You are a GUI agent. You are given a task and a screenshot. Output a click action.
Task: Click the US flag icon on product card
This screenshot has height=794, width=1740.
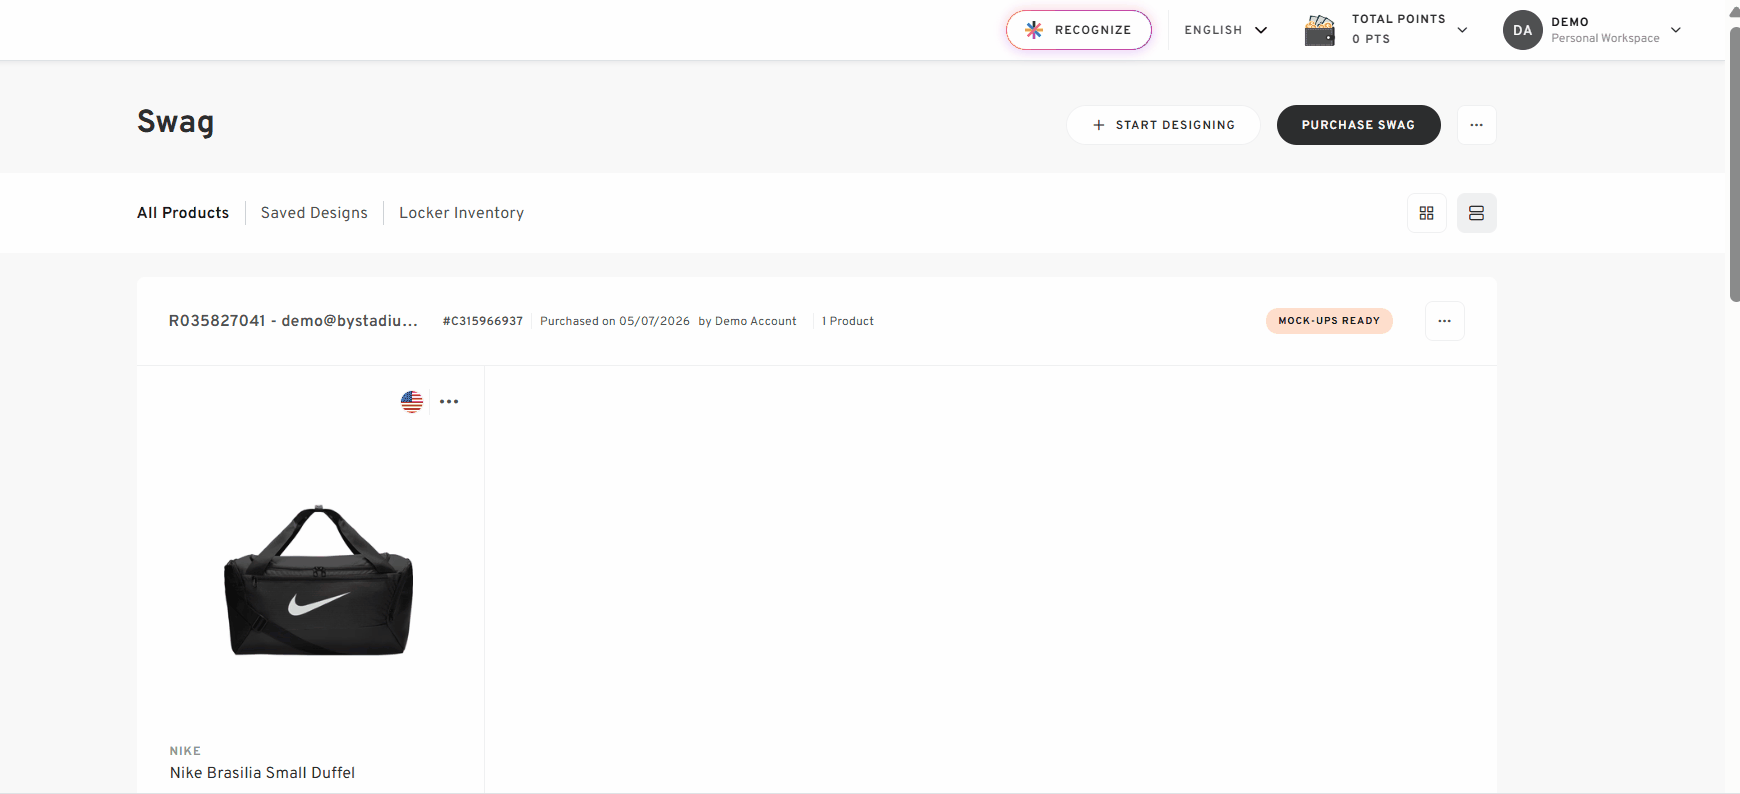click(x=412, y=401)
